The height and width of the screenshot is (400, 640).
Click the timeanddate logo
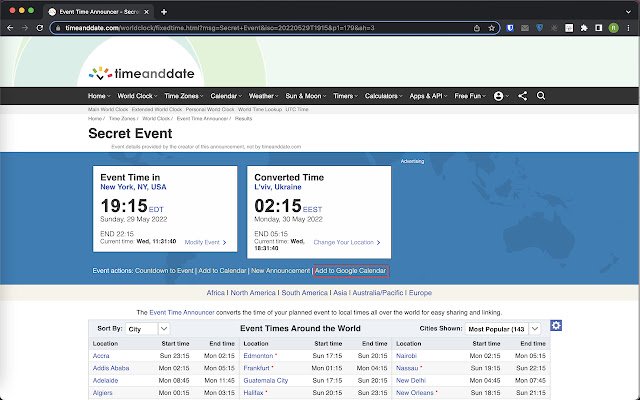click(141, 73)
